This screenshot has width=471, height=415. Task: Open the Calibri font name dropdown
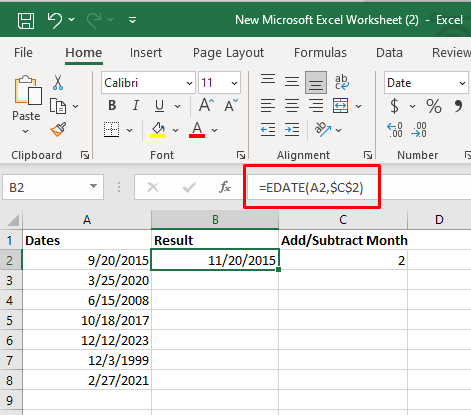coord(189,83)
